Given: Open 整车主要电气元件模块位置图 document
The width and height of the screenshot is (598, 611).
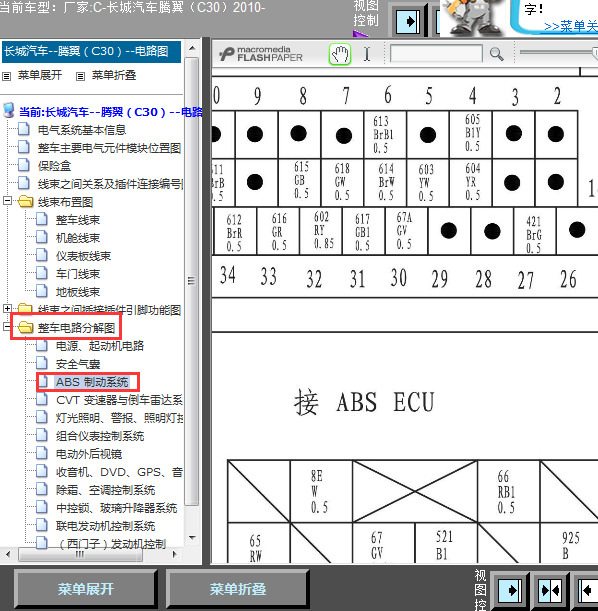Looking at the screenshot, I should point(109,148).
